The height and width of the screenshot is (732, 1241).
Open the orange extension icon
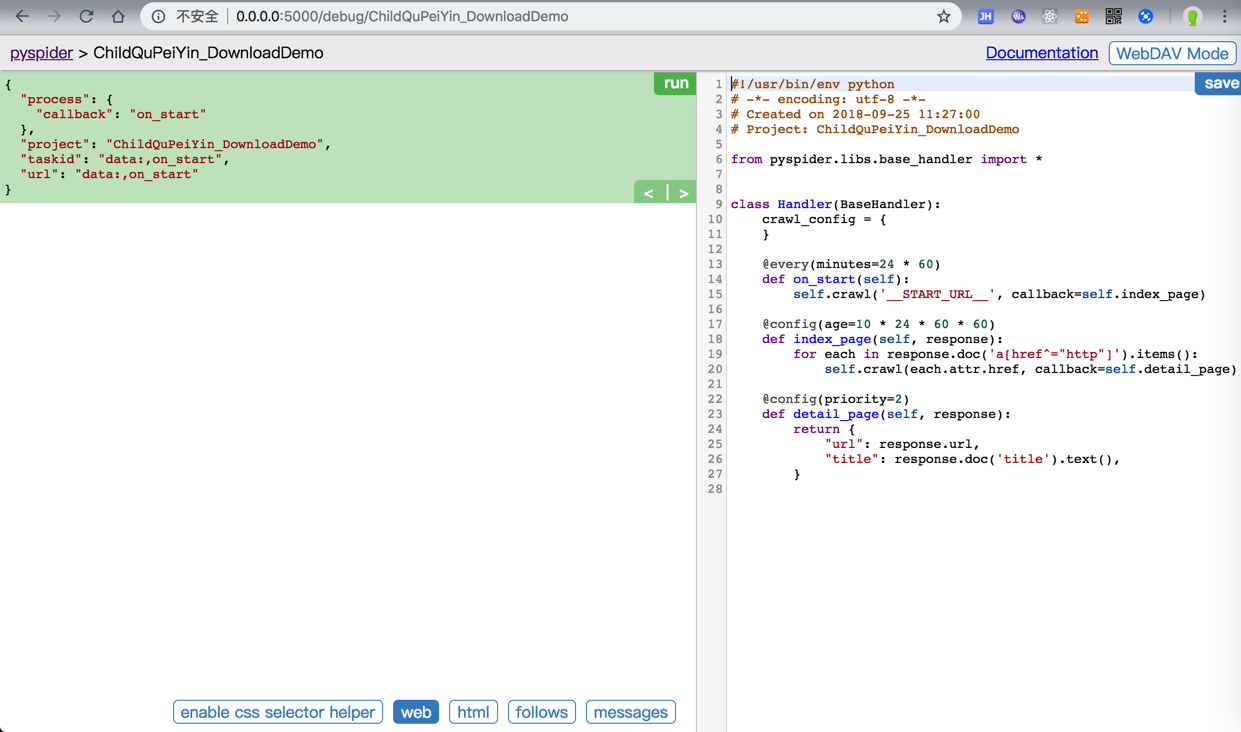click(1081, 16)
